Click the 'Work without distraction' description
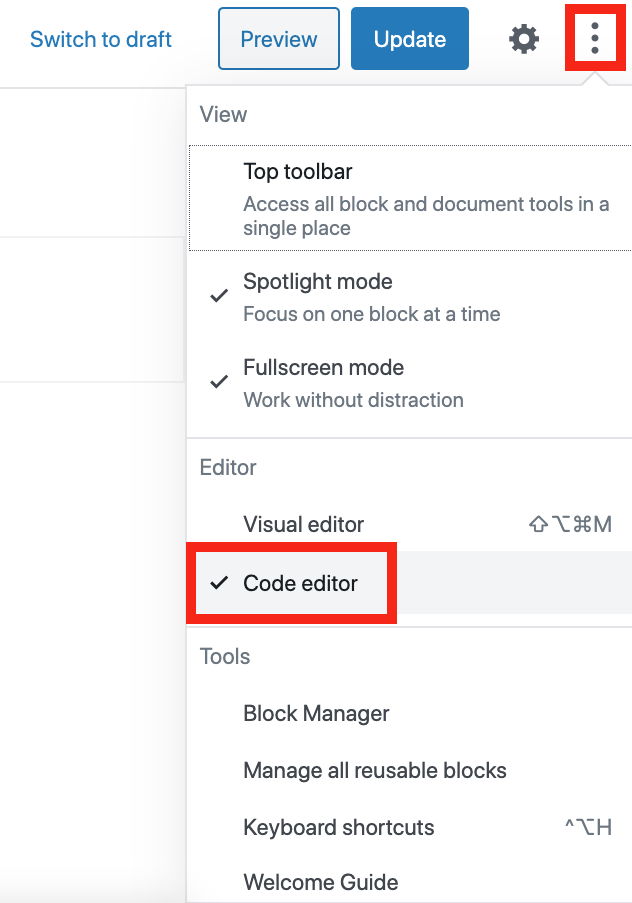The image size is (632, 903). click(x=353, y=400)
